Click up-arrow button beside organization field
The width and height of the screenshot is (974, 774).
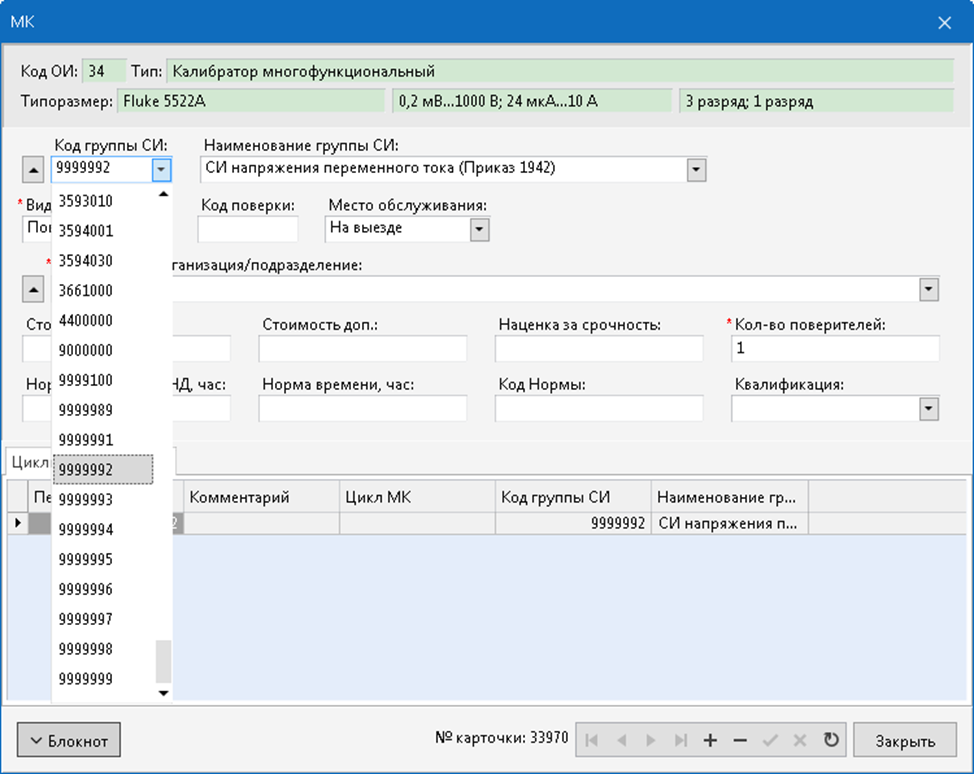[x=33, y=289]
